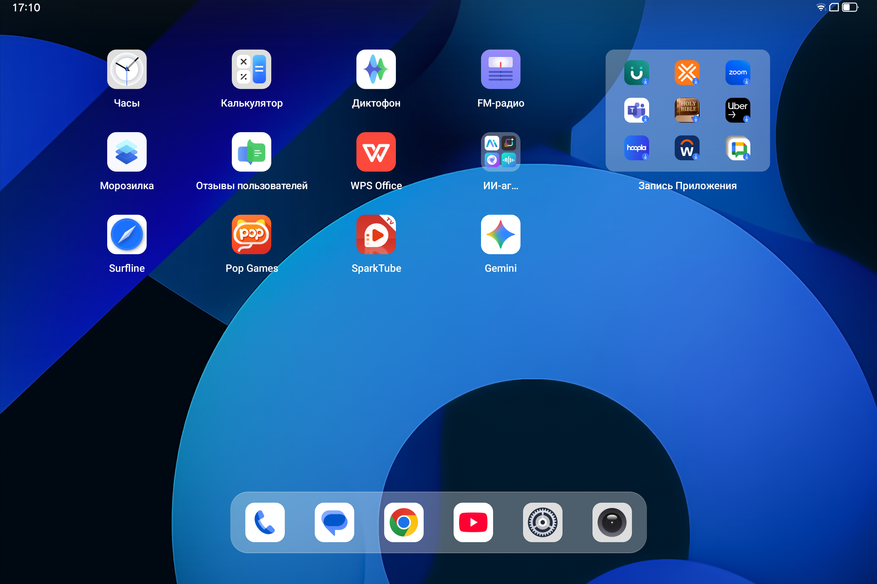The image size is (877, 584).
Task: Open Отзывы пользователей feedback app
Action: tap(252, 152)
